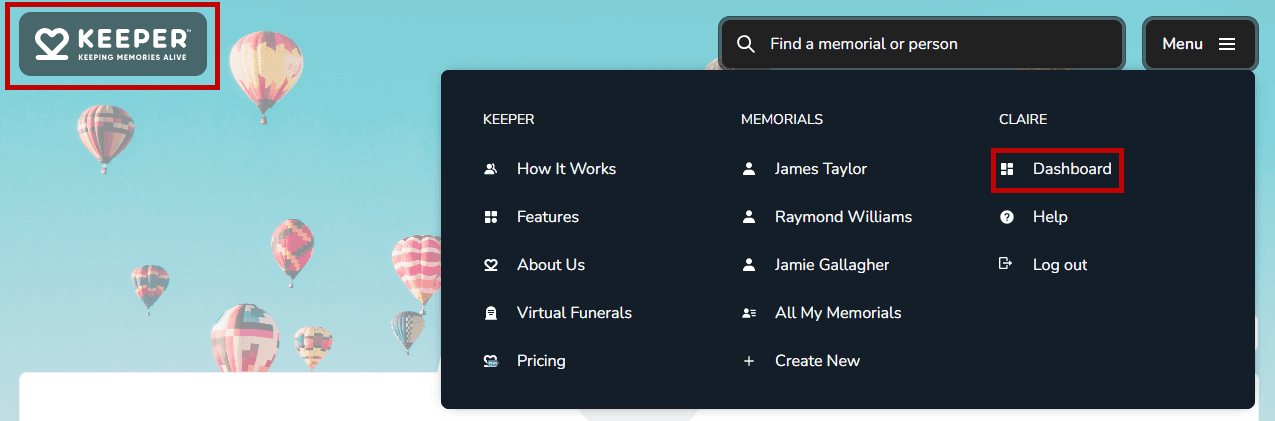Click the plus icon beside Create New
This screenshot has height=421, width=1275.
click(x=749, y=361)
